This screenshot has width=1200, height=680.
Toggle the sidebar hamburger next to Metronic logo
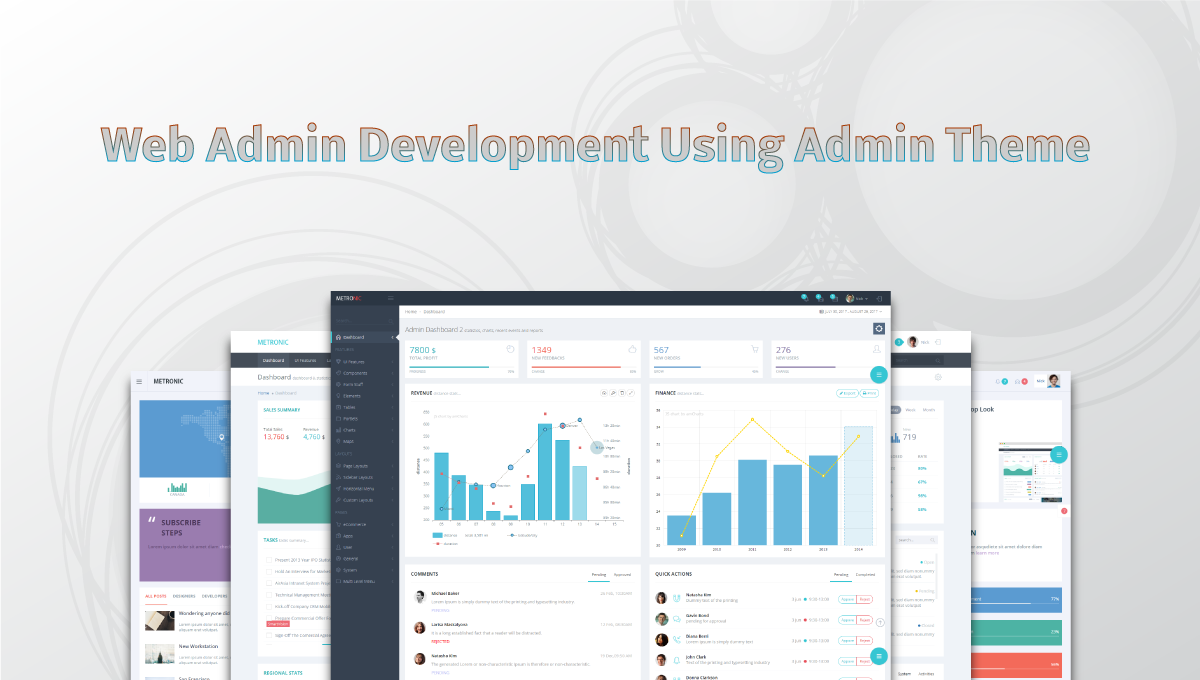coord(391,298)
